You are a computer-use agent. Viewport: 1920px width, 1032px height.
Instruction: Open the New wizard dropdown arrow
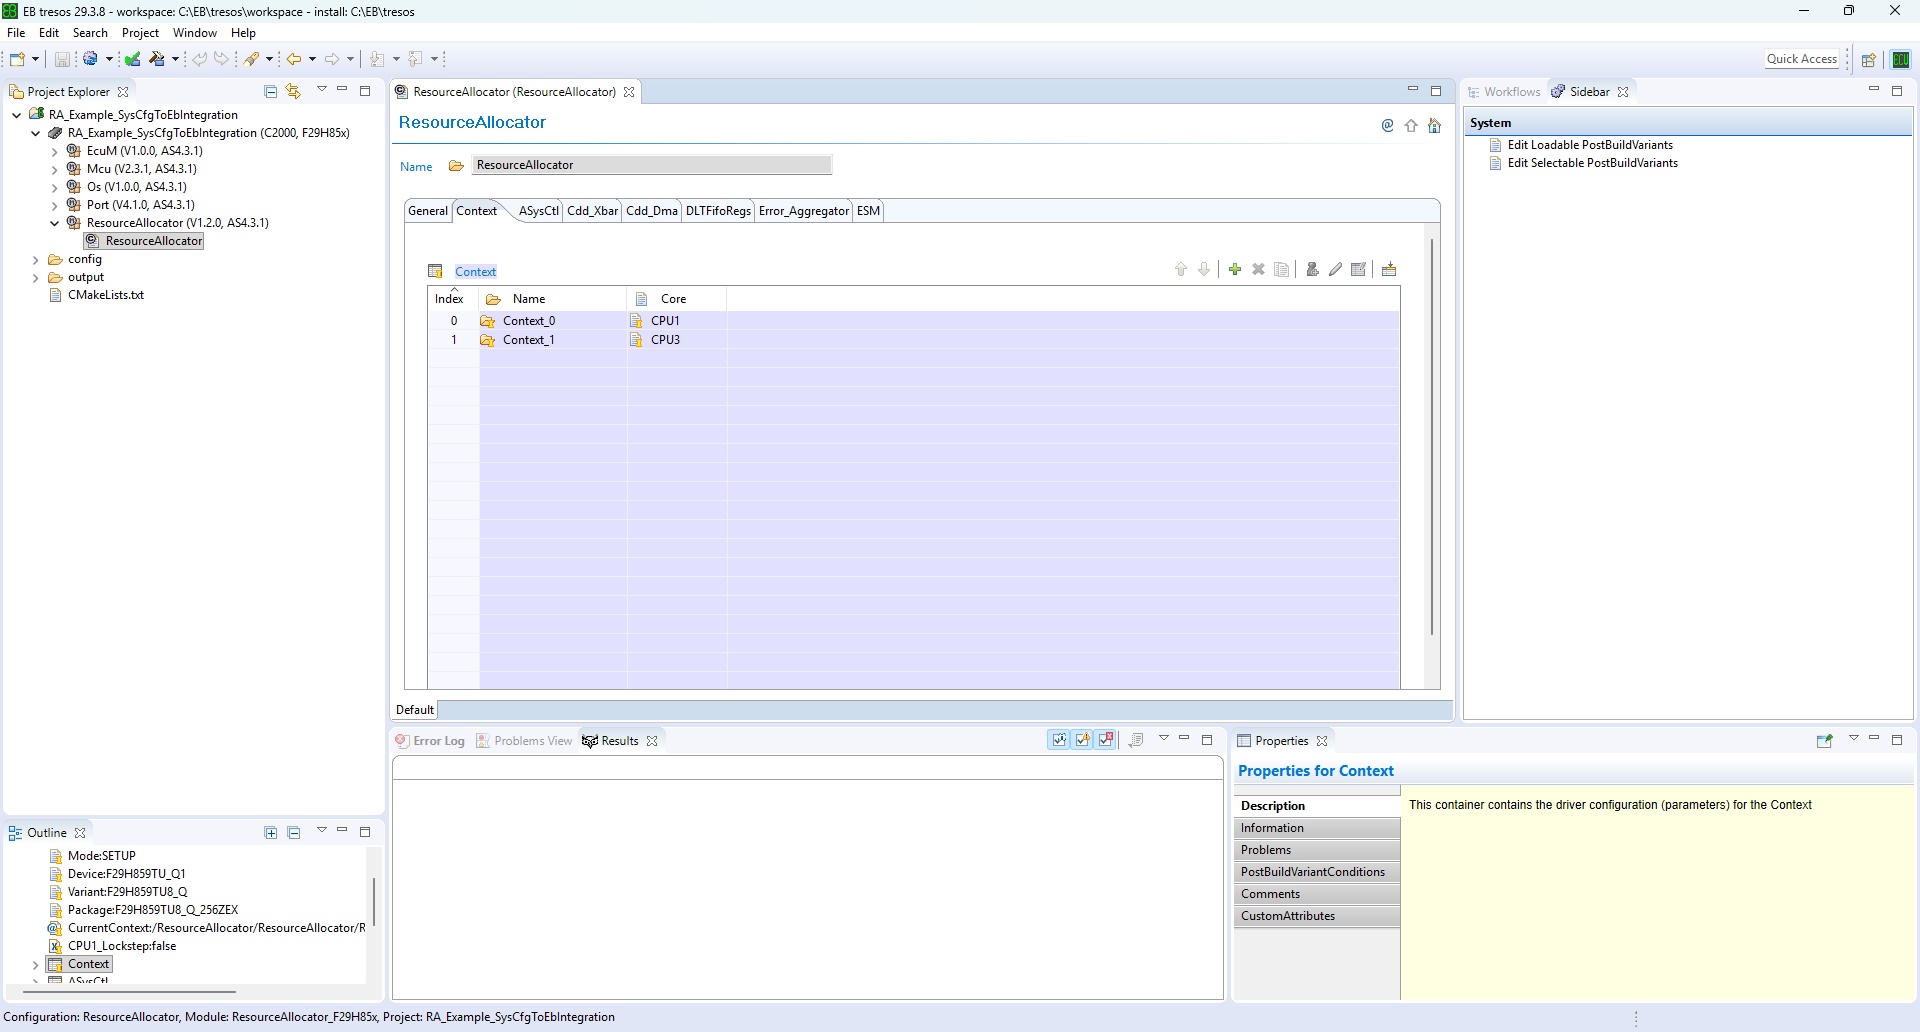point(35,59)
